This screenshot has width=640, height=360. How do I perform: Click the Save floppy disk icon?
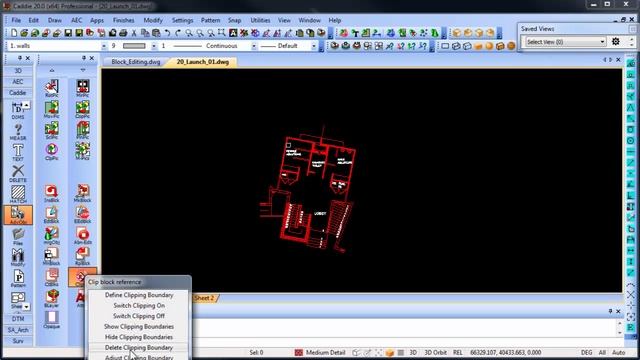point(68,33)
